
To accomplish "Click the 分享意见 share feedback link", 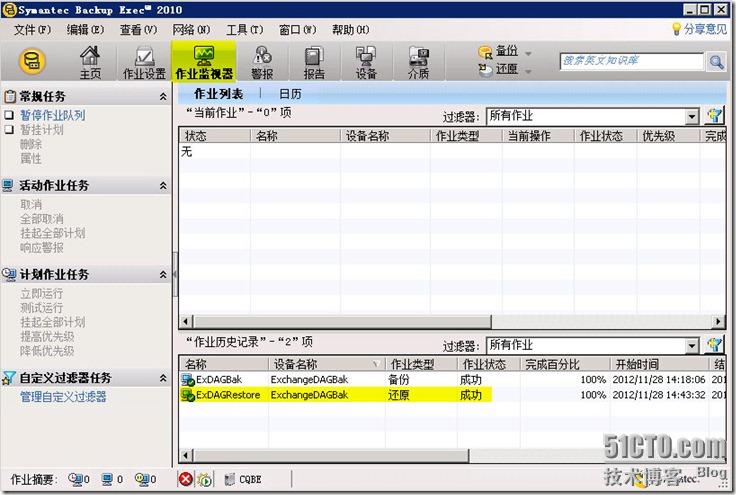I will [699, 29].
